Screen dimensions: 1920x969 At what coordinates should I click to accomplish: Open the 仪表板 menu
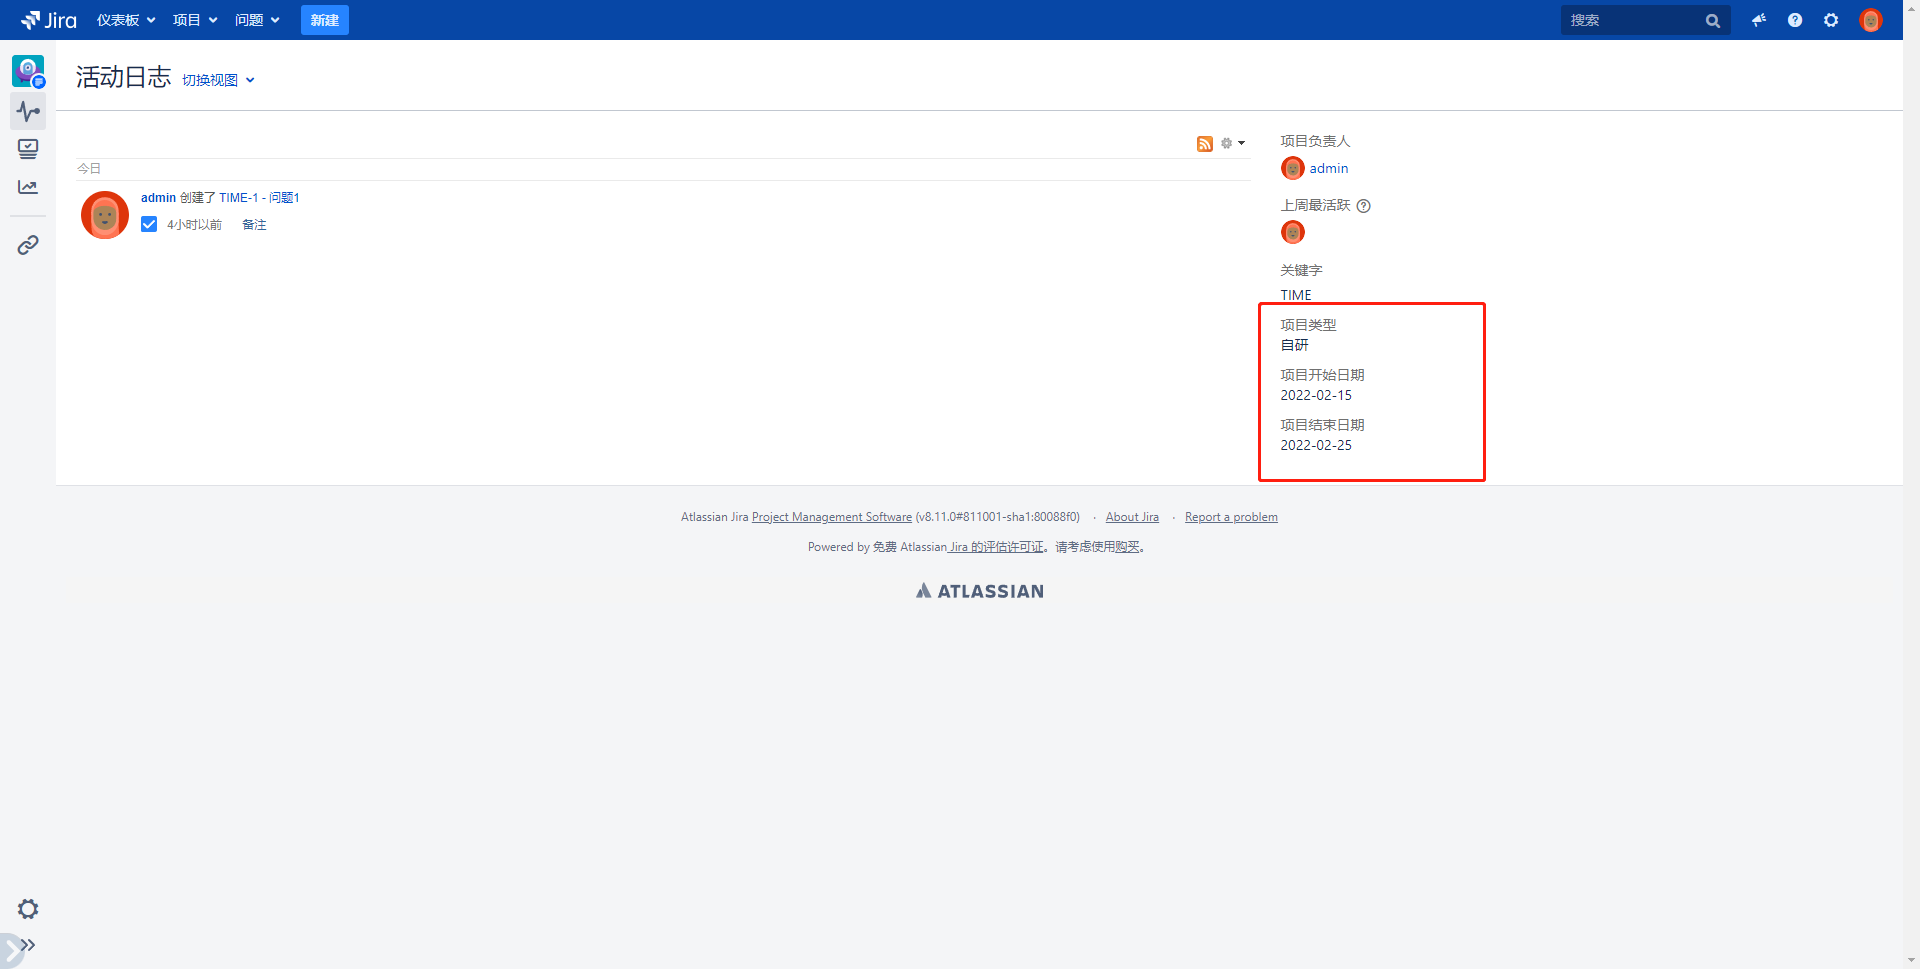pos(125,20)
